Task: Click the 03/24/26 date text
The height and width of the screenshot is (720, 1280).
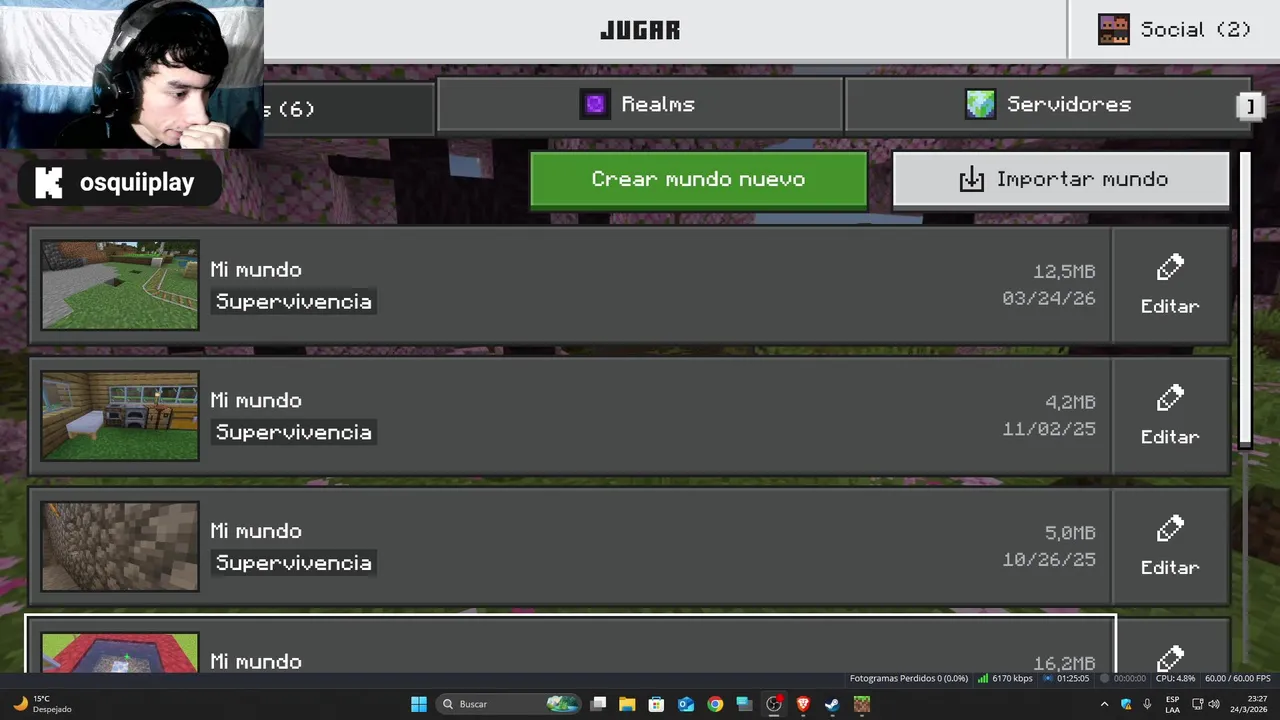Action: [x=1049, y=299]
